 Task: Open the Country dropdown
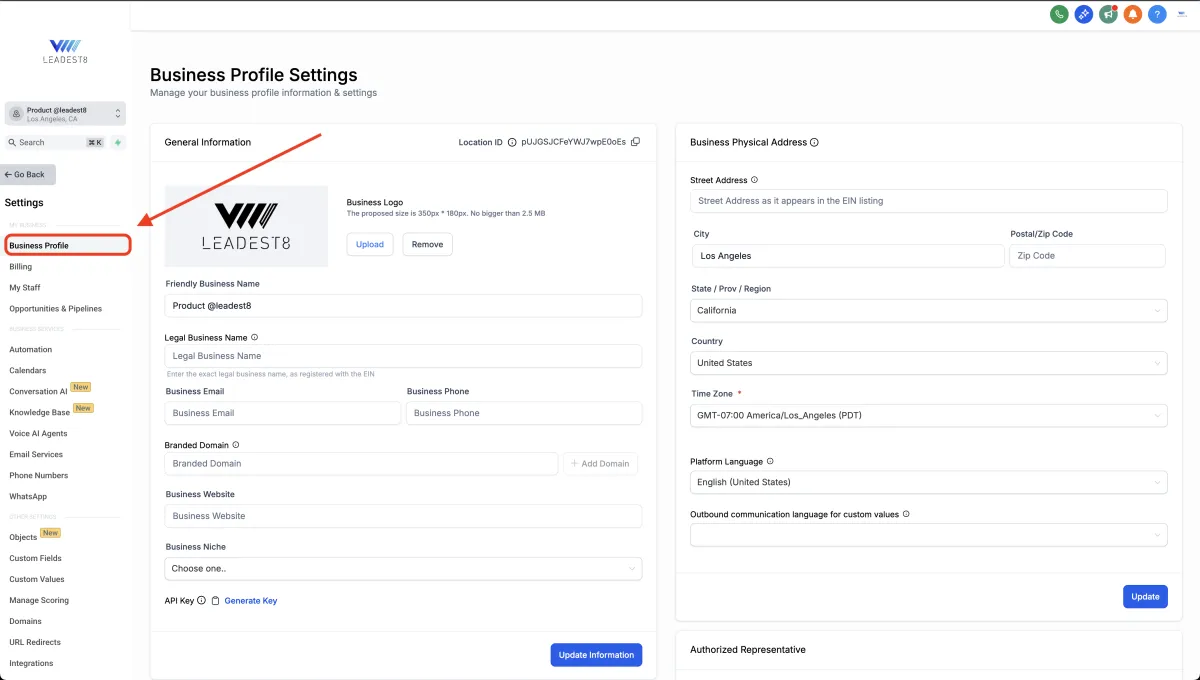coord(928,363)
